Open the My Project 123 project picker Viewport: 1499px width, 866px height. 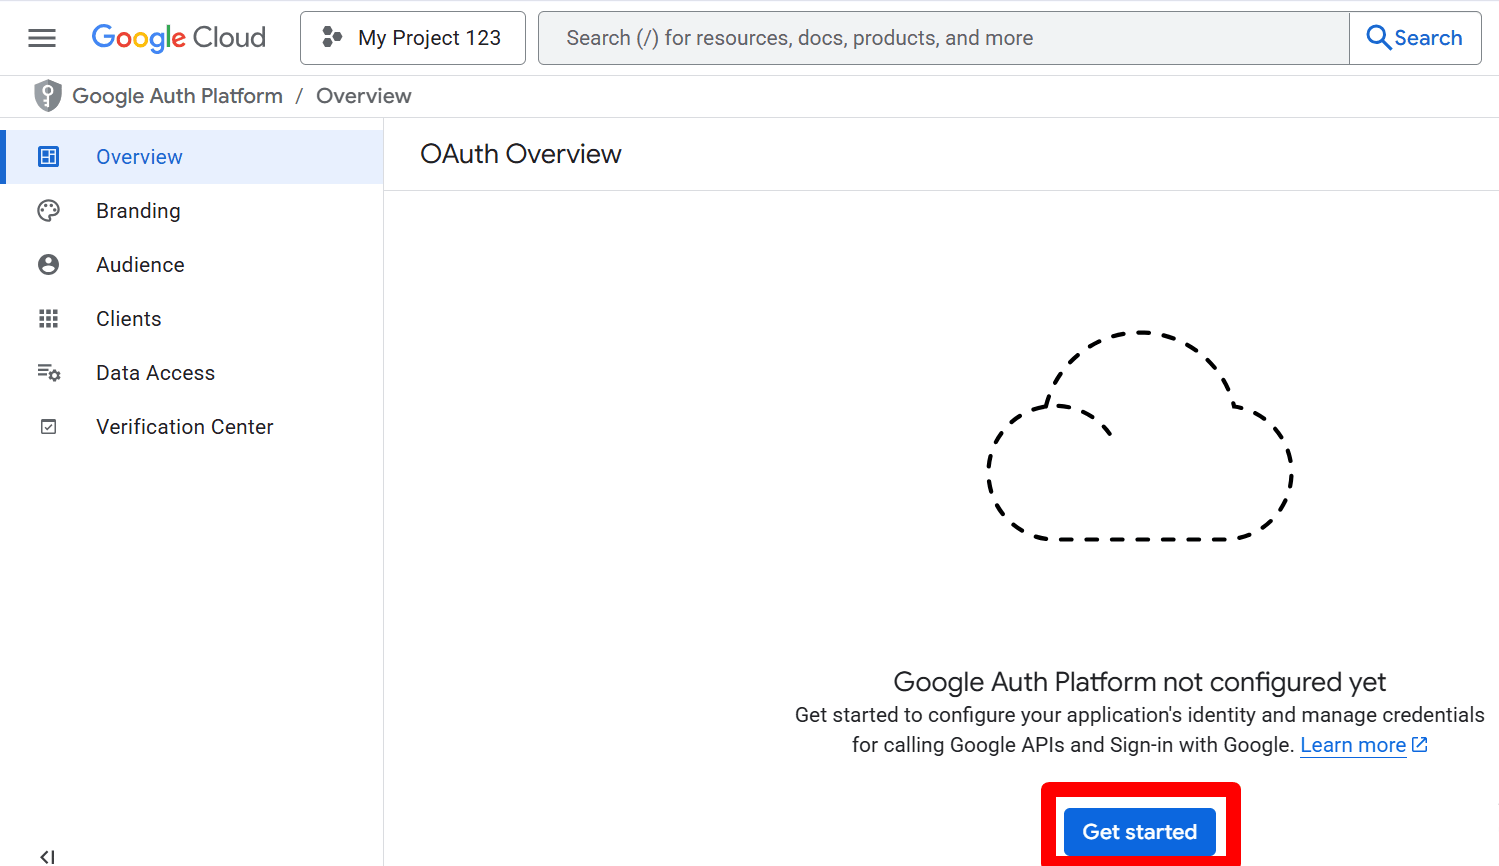[413, 38]
